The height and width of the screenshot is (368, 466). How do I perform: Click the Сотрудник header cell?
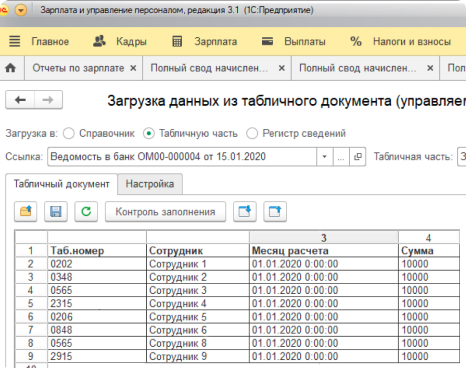tap(198, 251)
